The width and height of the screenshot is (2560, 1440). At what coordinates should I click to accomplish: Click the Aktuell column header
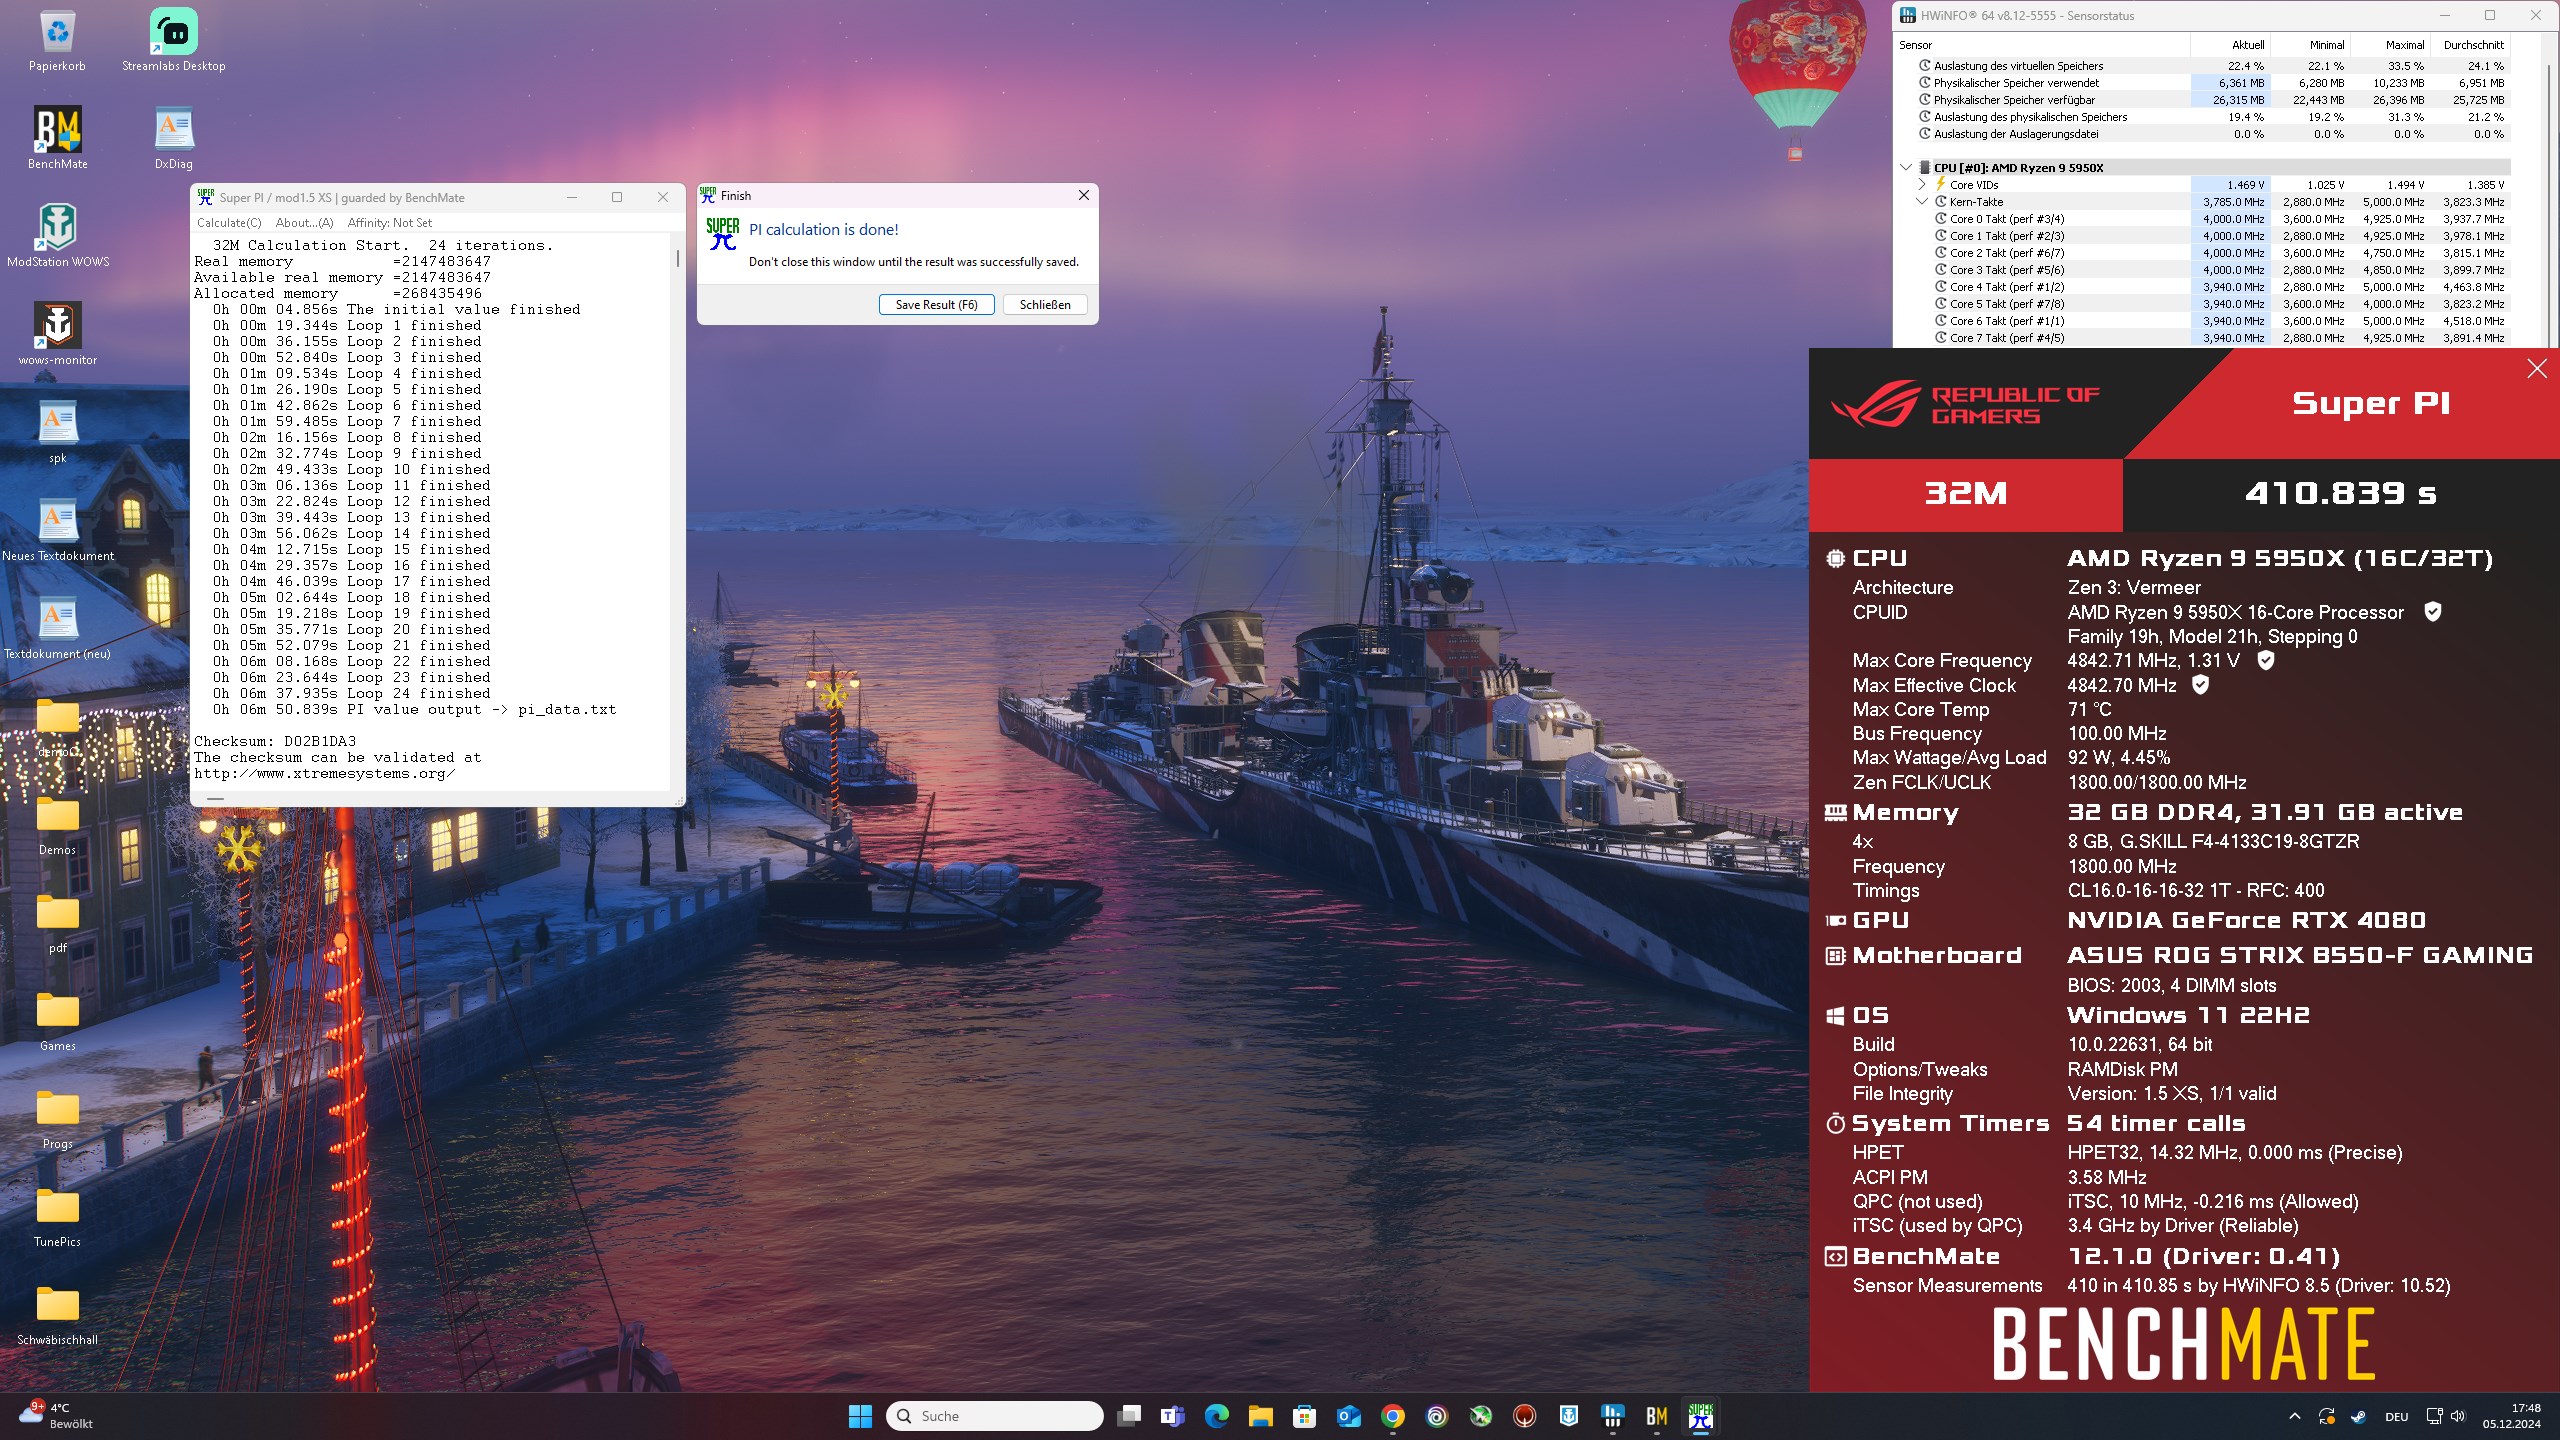tap(2230, 45)
